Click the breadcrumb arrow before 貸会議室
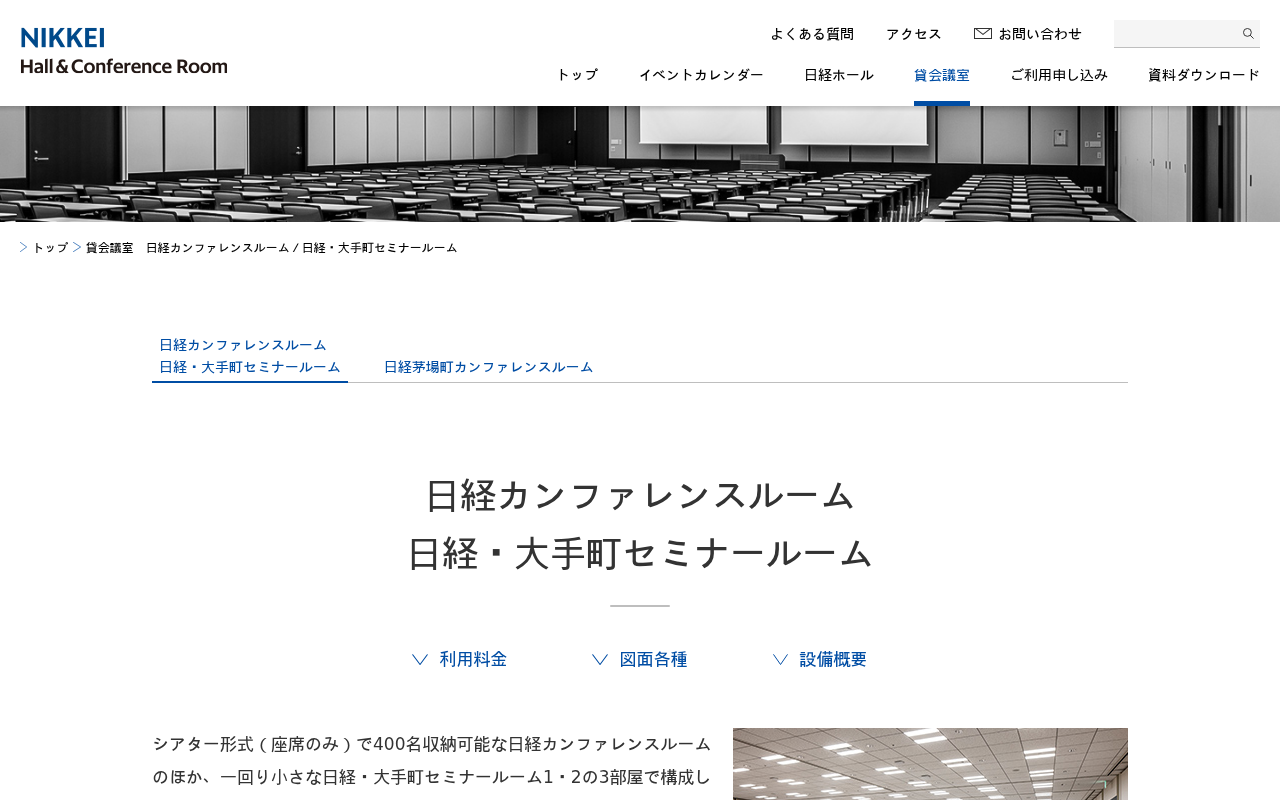The width and height of the screenshot is (1280, 800). pos(77,247)
